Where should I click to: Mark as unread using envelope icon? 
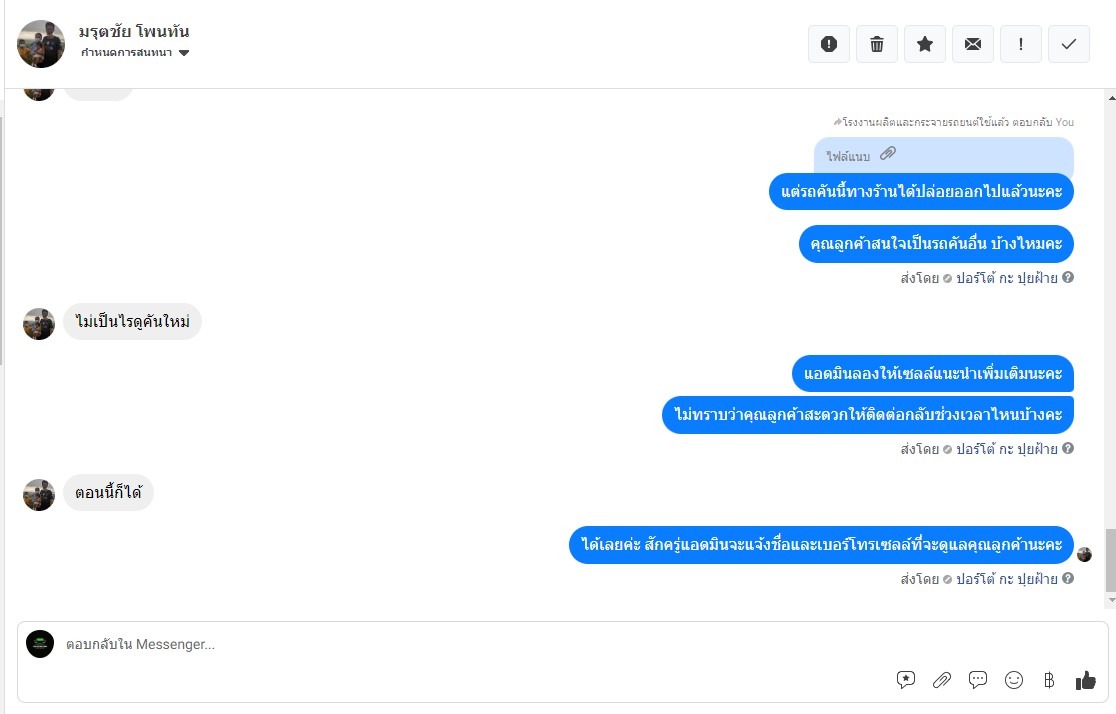[973, 44]
